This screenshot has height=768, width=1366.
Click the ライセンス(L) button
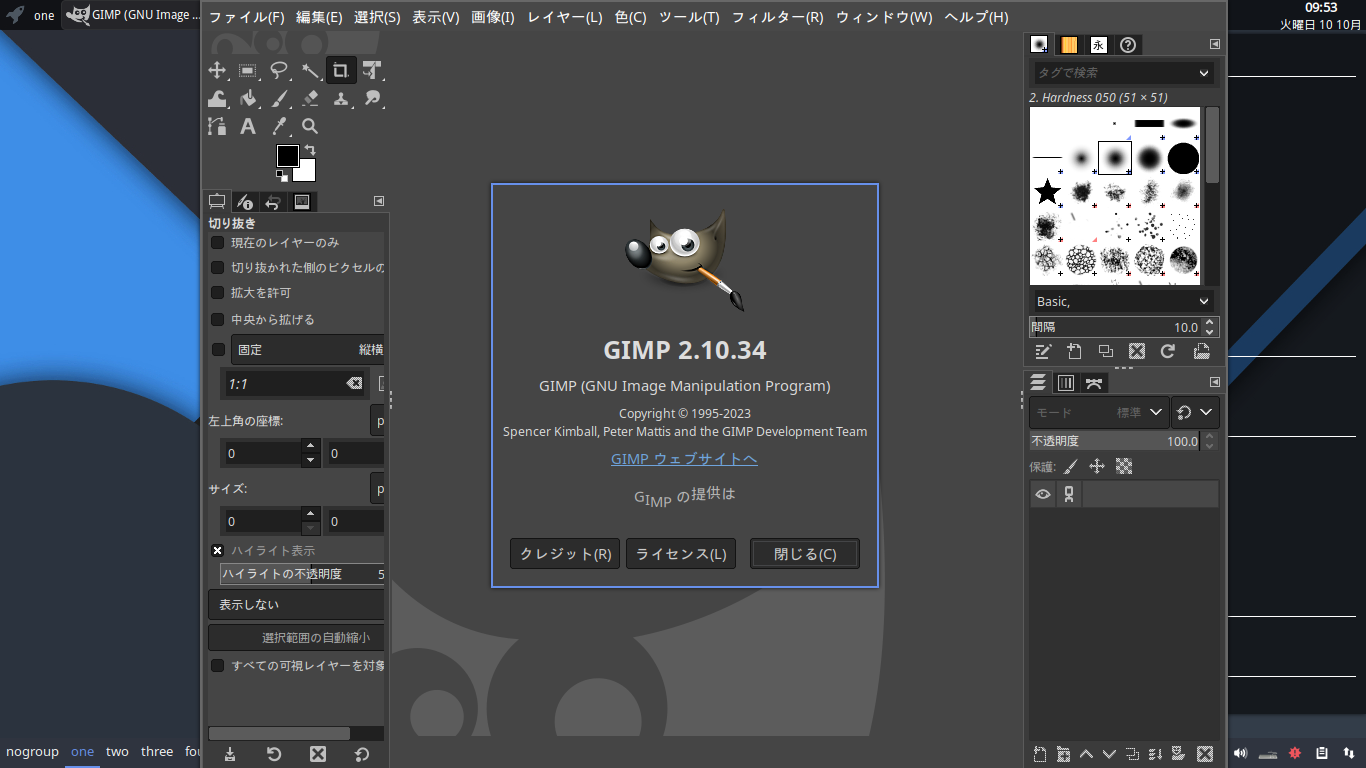pos(681,554)
